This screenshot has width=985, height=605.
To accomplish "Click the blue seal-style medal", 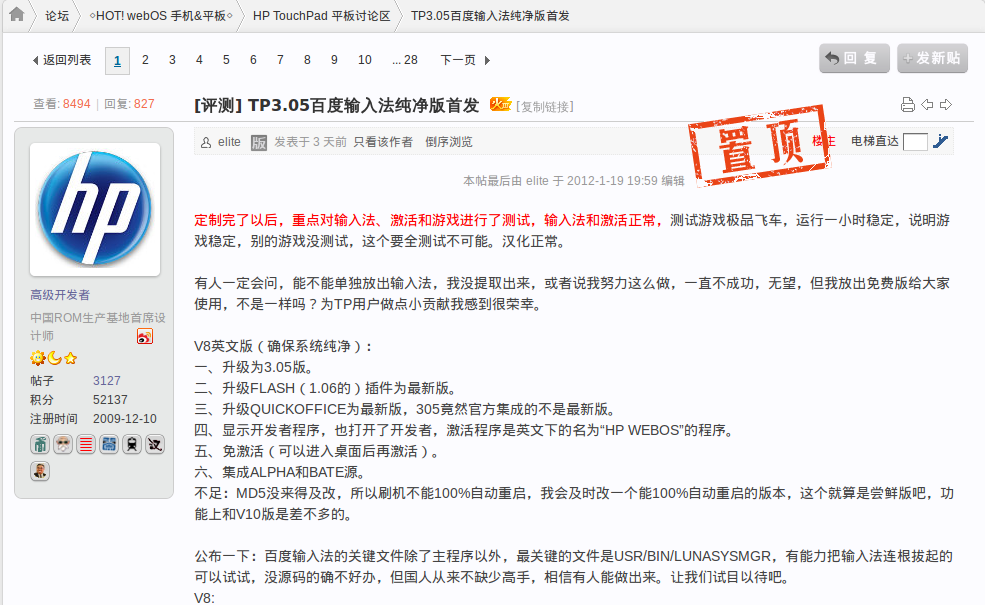I will [x=109, y=445].
